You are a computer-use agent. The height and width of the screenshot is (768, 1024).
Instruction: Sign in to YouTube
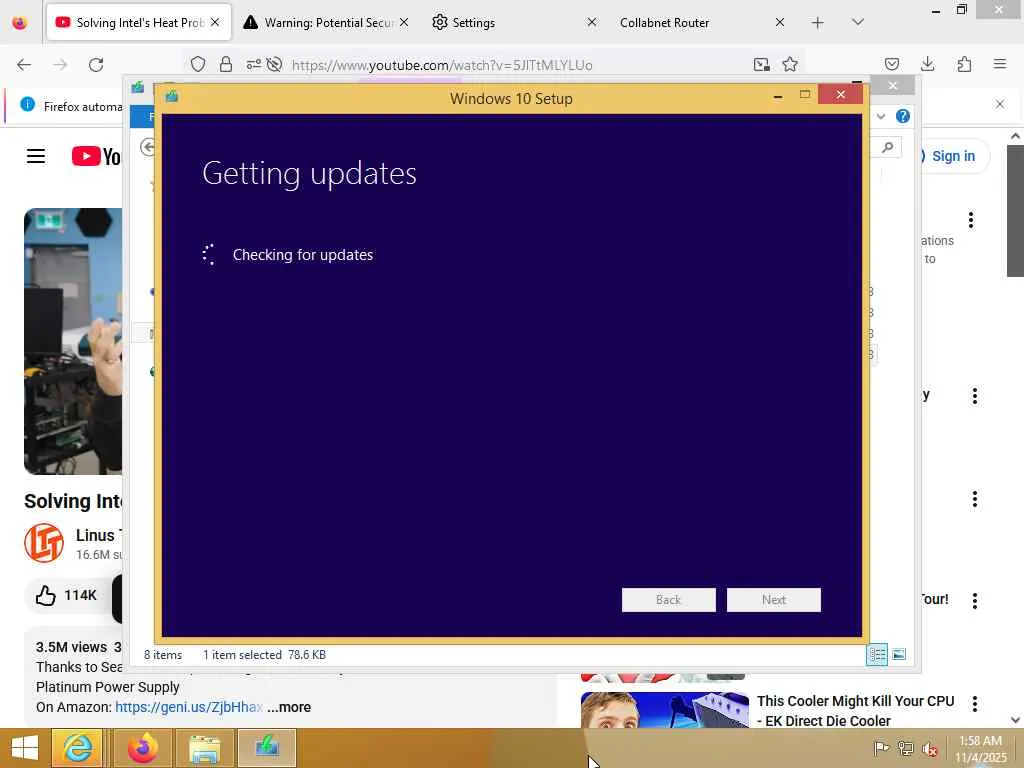[953, 156]
